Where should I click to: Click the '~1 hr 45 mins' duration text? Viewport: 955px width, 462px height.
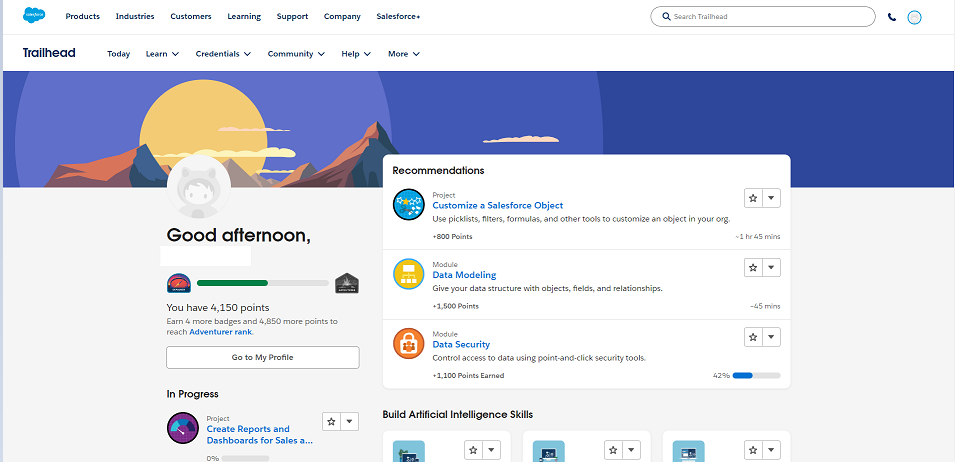758,236
